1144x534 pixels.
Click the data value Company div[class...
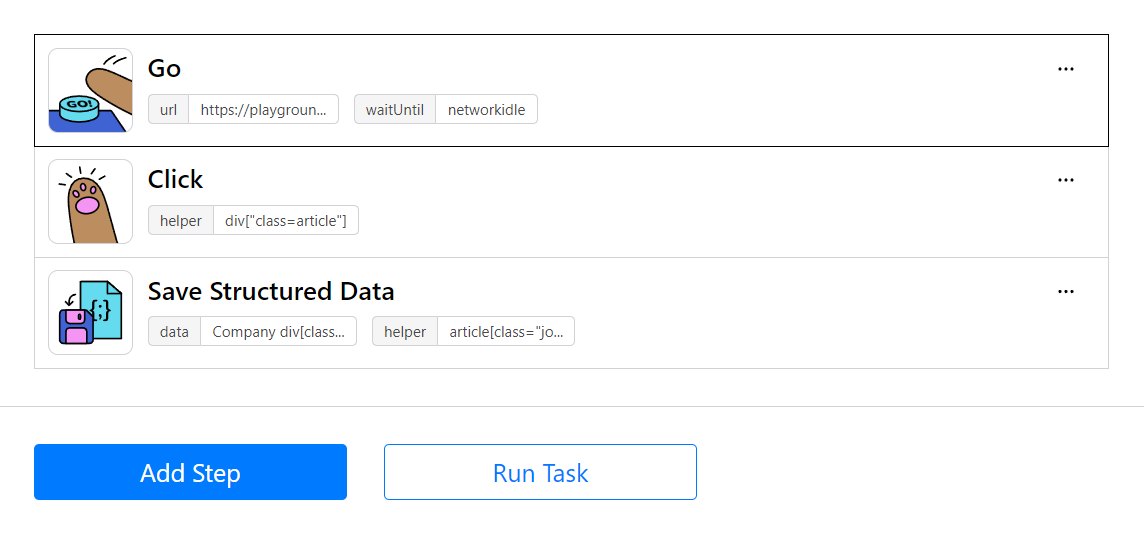point(278,331)
